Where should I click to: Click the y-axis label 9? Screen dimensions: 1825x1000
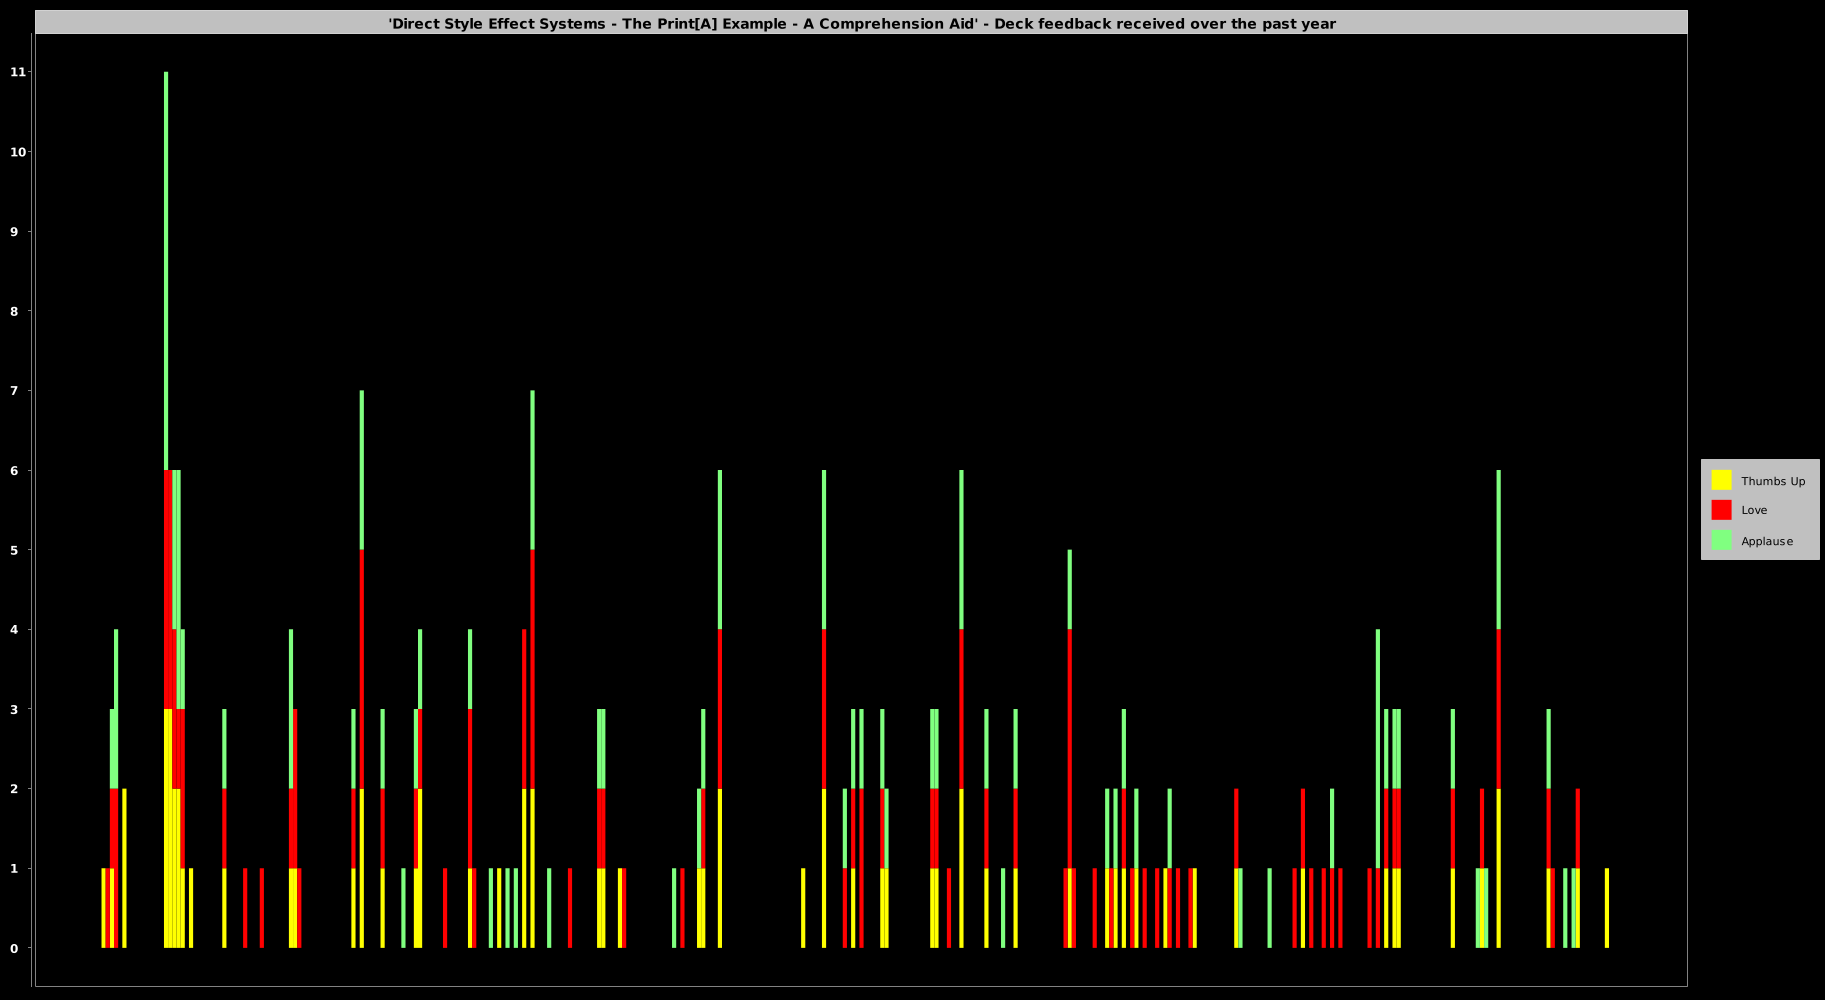pos(14,231)
